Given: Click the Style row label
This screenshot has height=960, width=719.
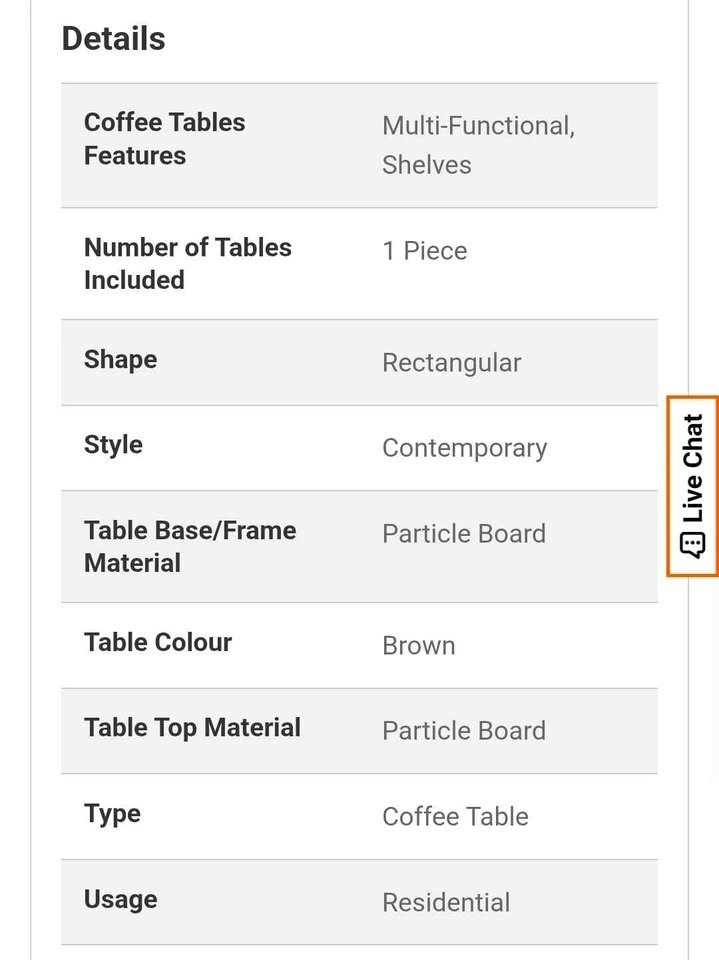Looking at the screenshot, I should click(113, 445).
